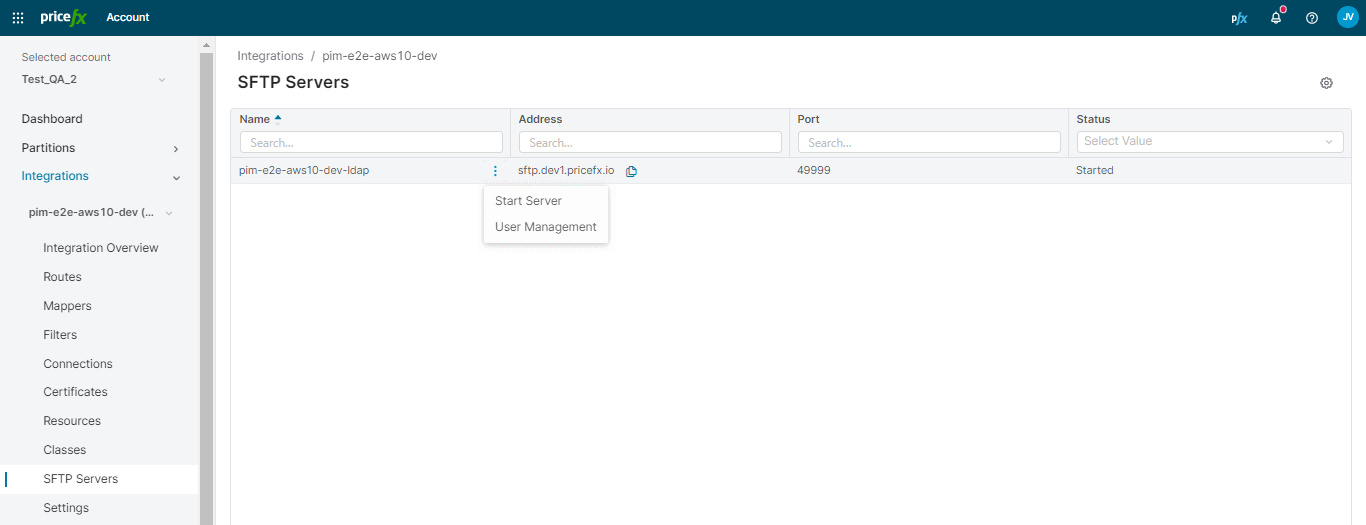
Task: Click the sidebar vertical scrollbar
Action: point(207,280)
